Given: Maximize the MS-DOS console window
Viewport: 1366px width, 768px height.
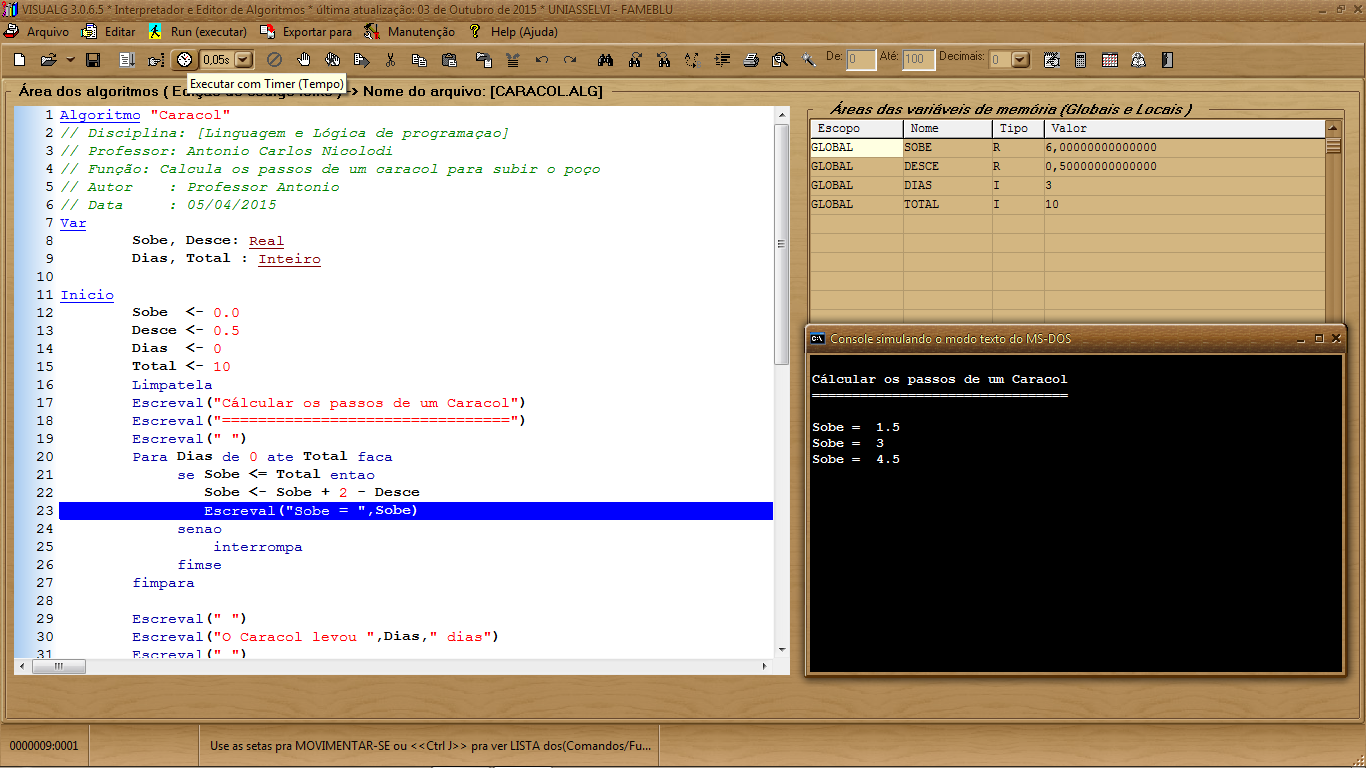Looking at the screenshot, I should 1319,339.
